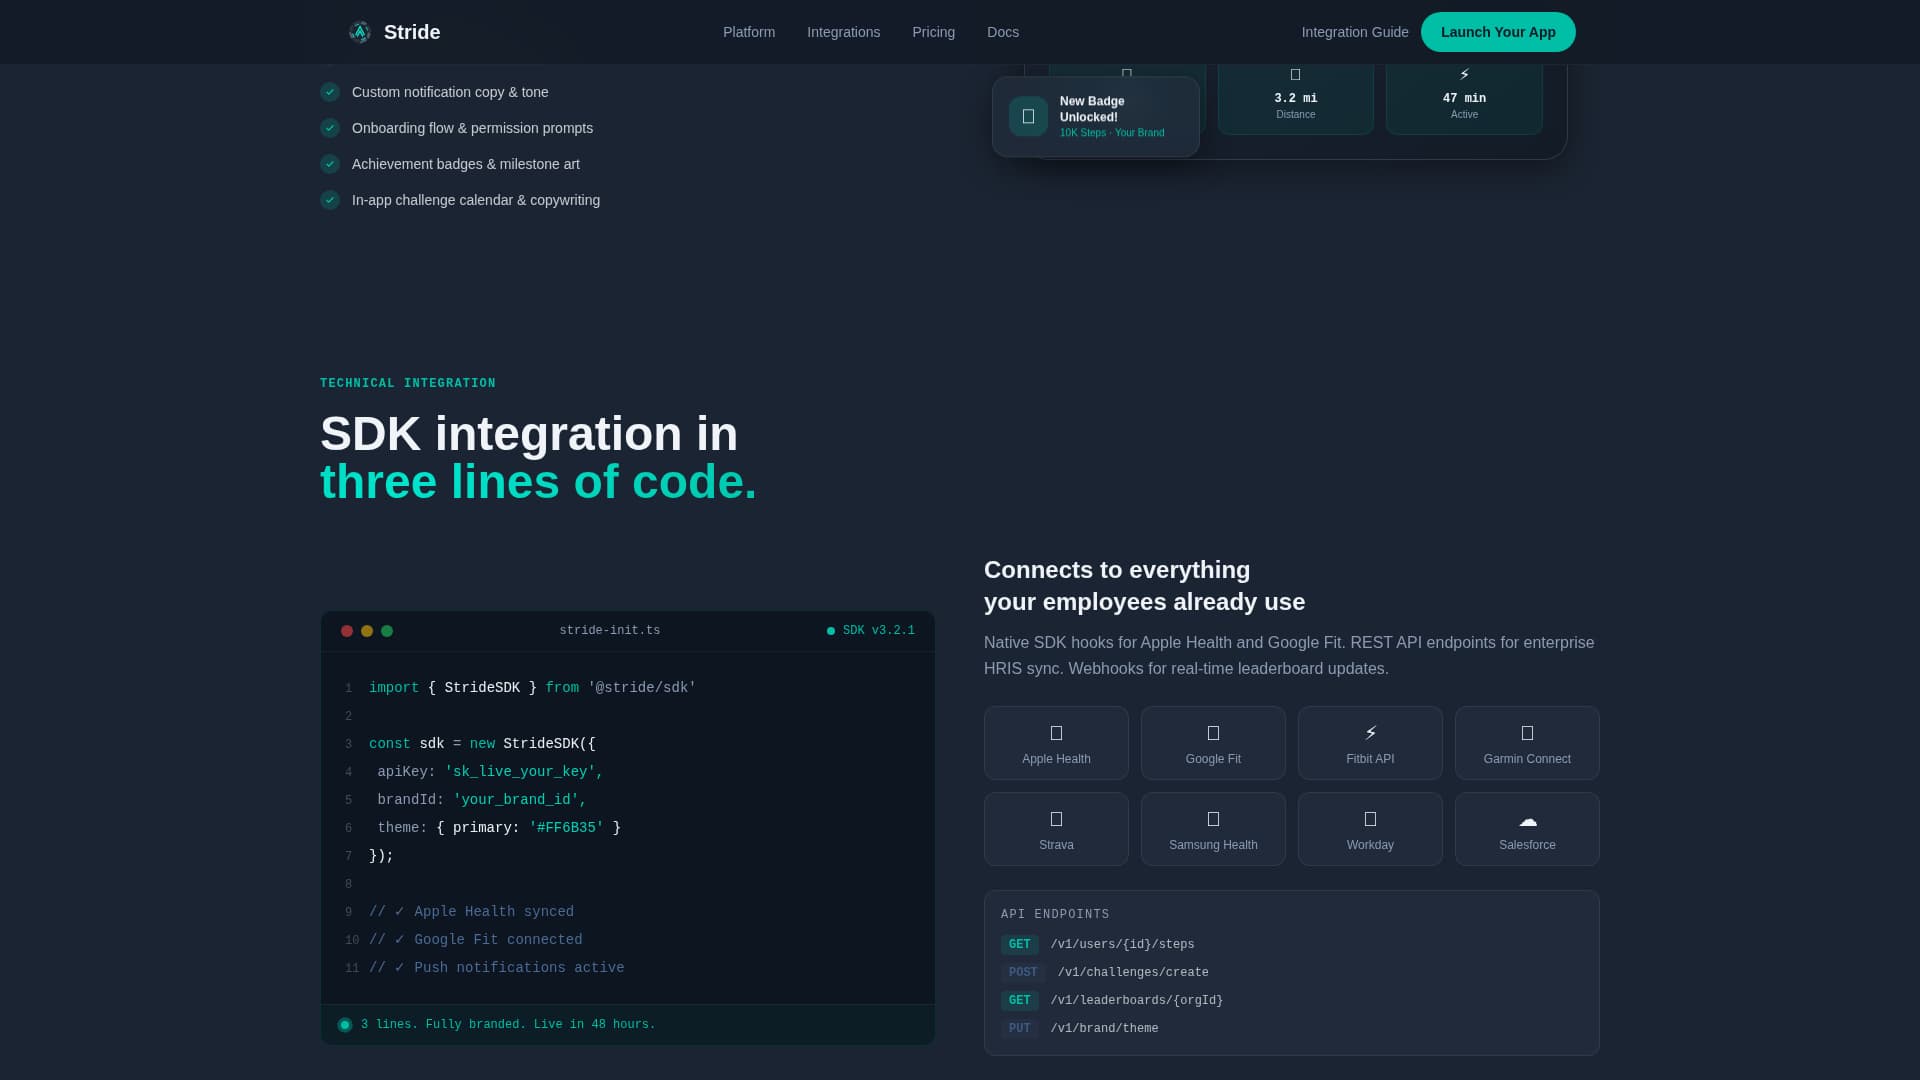The image size is (1920, 1080).
Task: Open the Platform menu item
Action: pyautogui.click(x=749, y=32)
